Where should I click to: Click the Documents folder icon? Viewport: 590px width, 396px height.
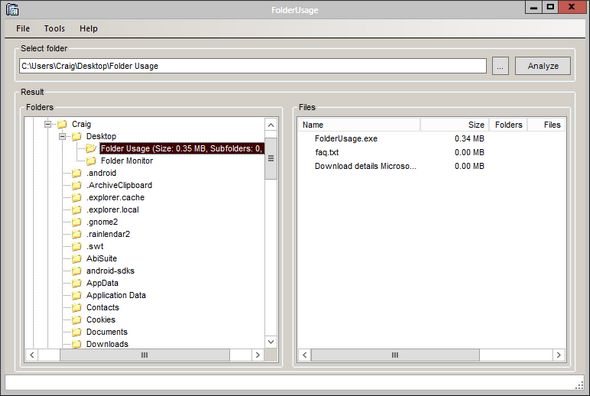point(76,332)
